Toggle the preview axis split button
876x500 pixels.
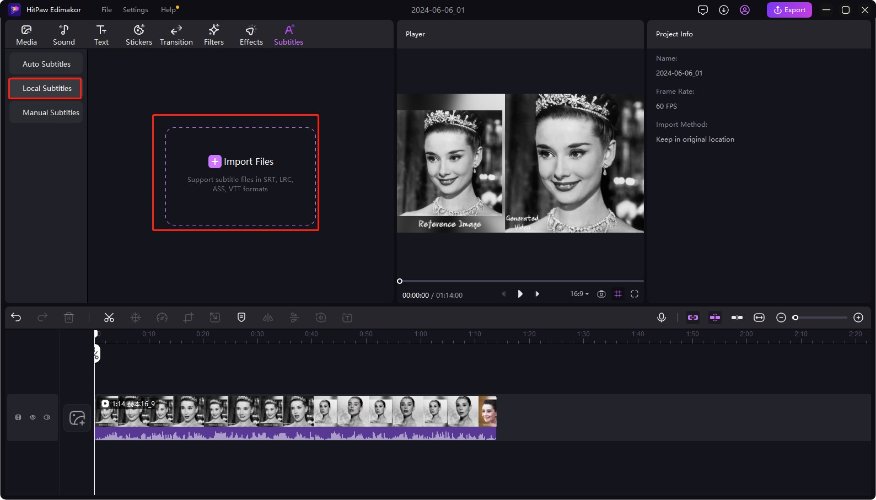point(737,317)
